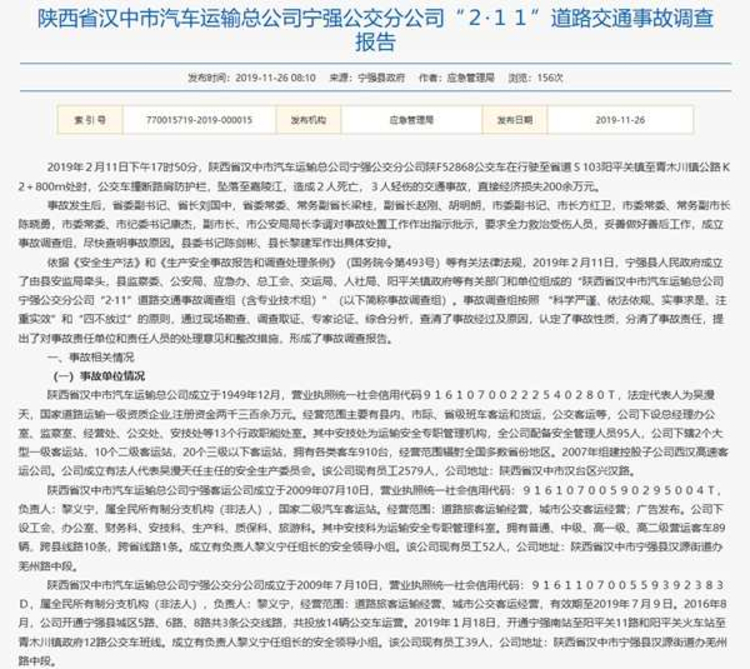Select the 索引号 header cell
Screen dimensions: 750x669
point(90,120)
